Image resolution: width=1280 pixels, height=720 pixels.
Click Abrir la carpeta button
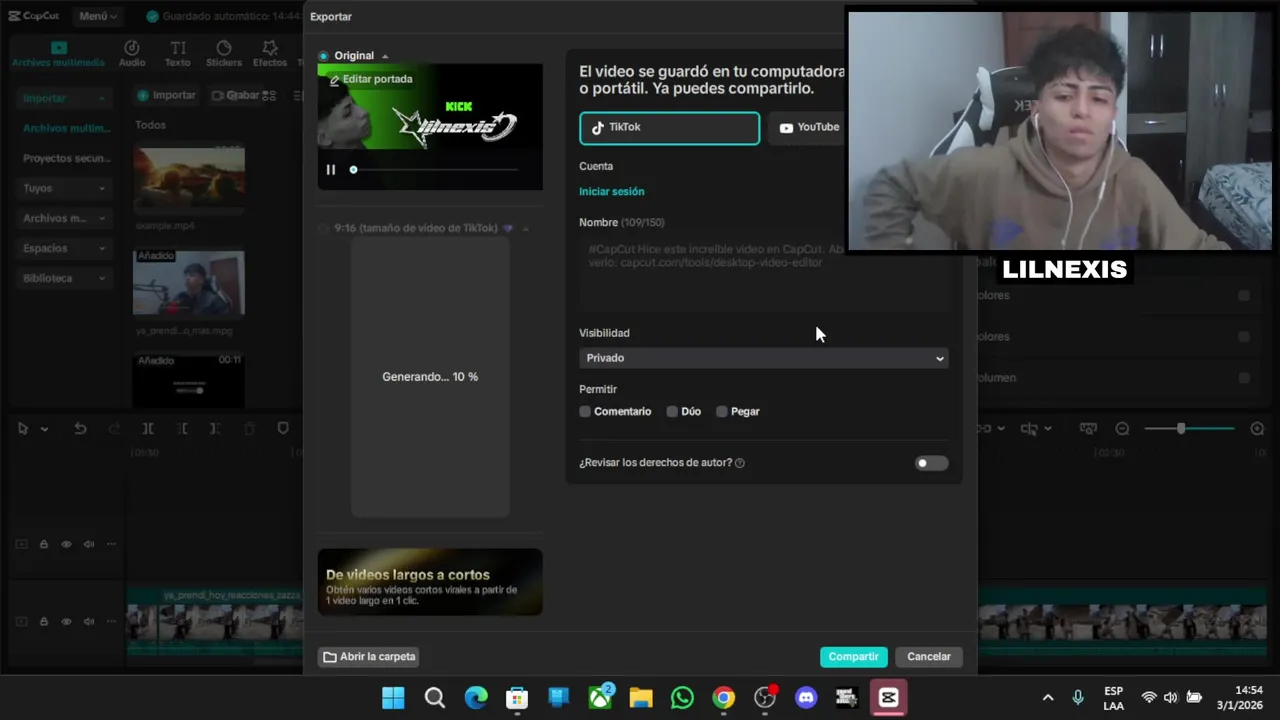369,657
